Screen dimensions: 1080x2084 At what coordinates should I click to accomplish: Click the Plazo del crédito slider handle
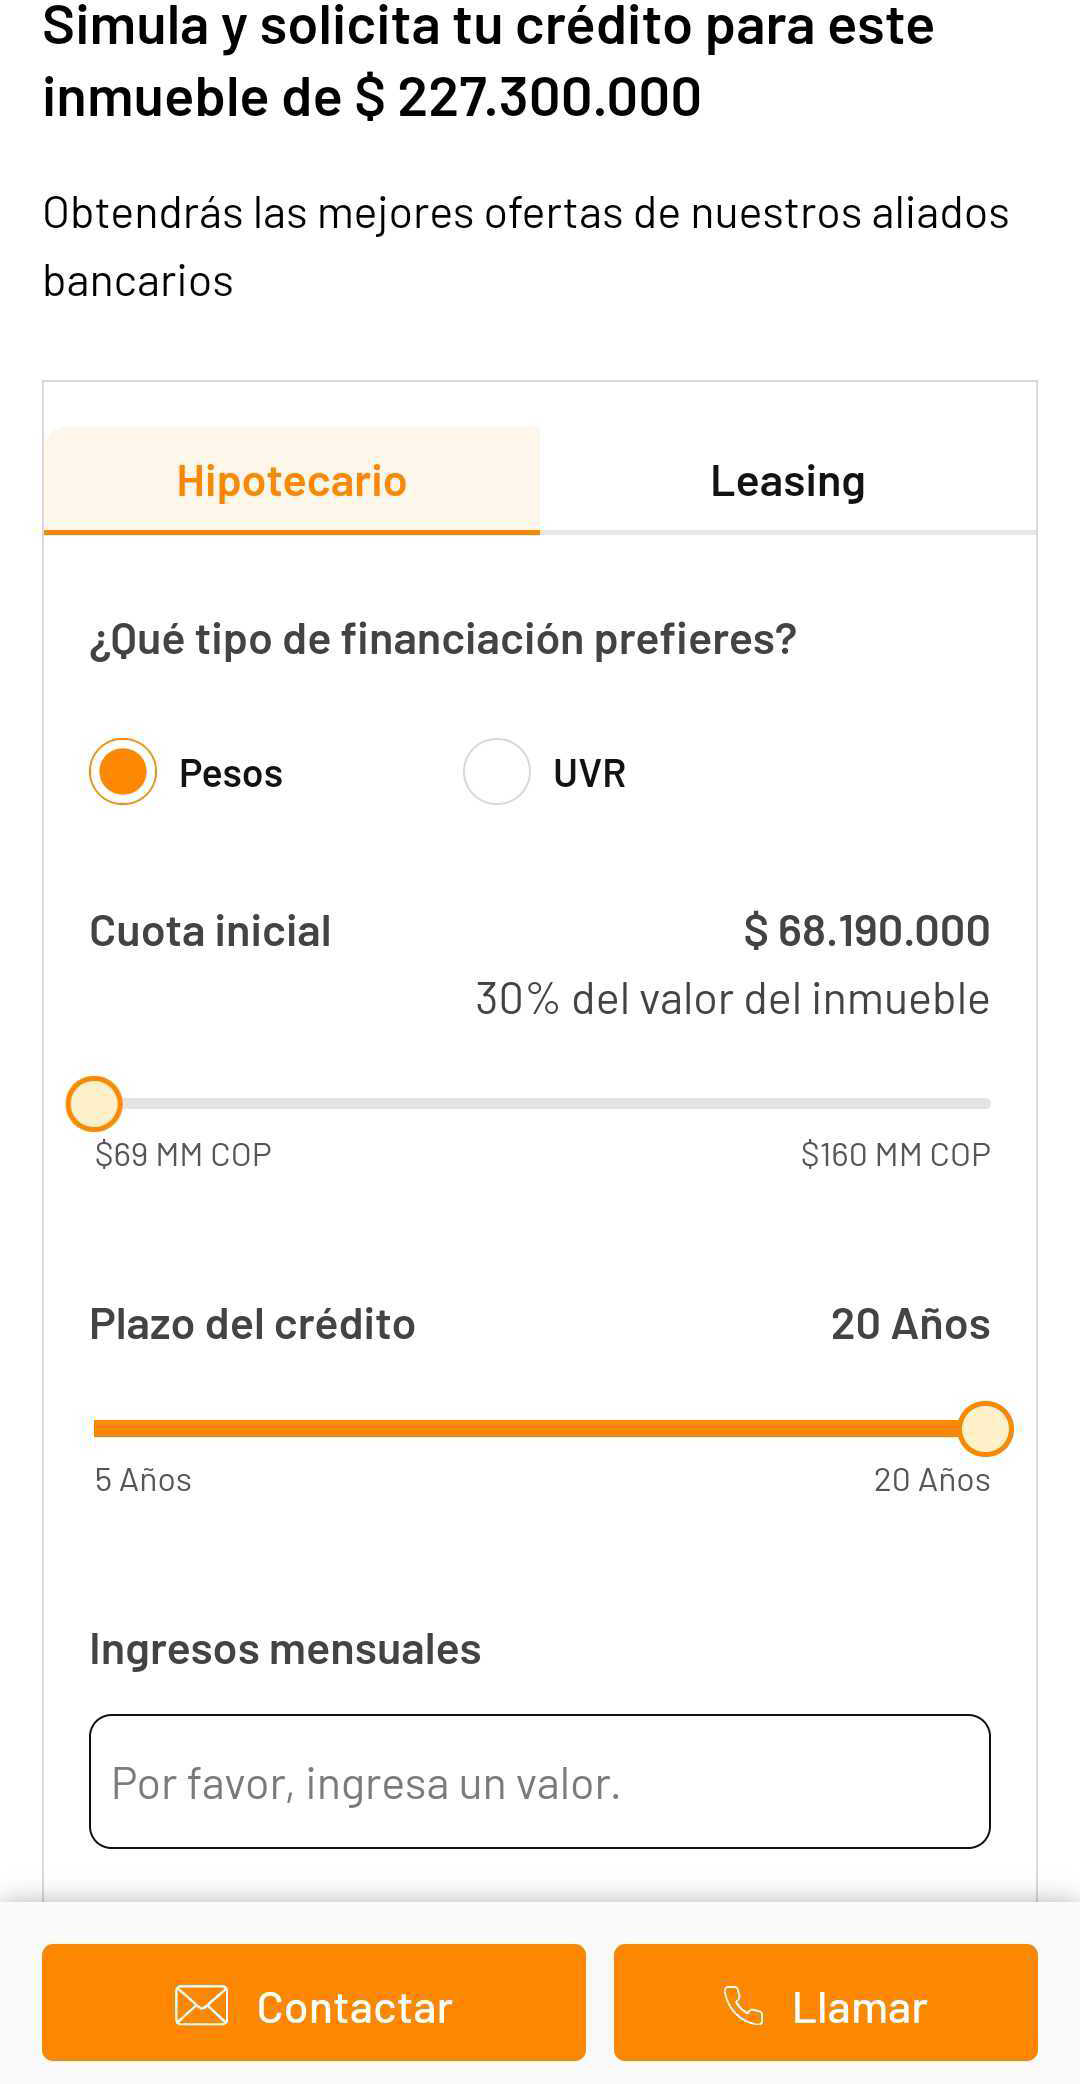coord(985,1428)
